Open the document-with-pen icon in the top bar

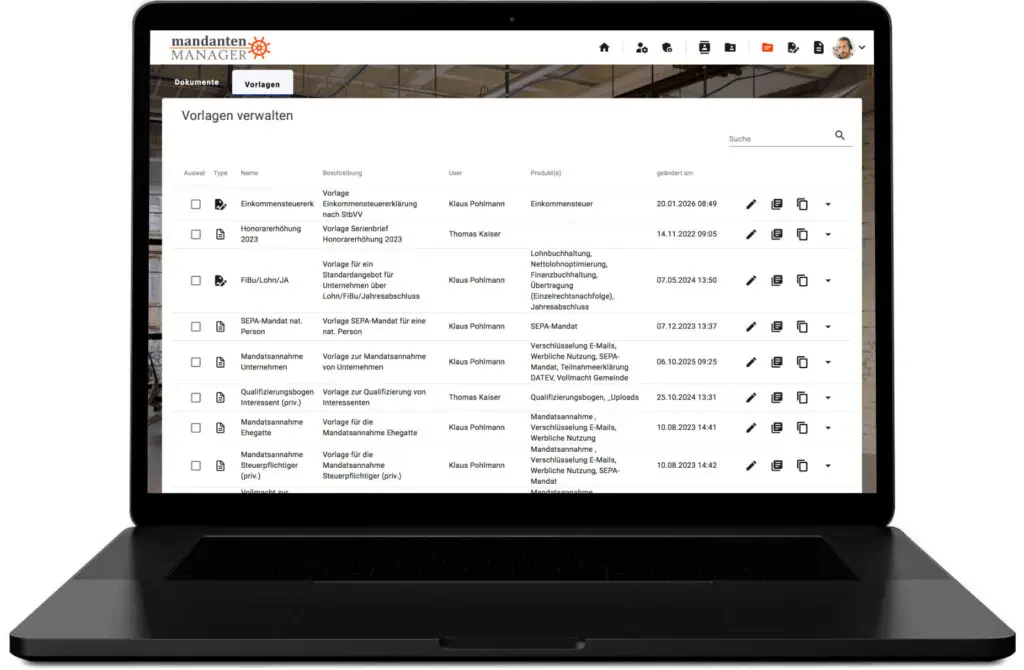[793, 47]
